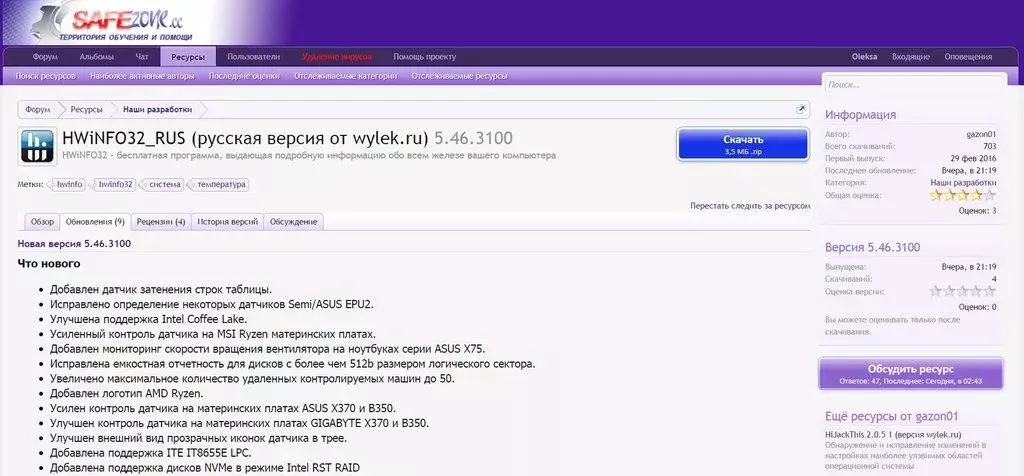
Task: Open Помощь проекту in the navigation
Action: [x=424, y=57]
